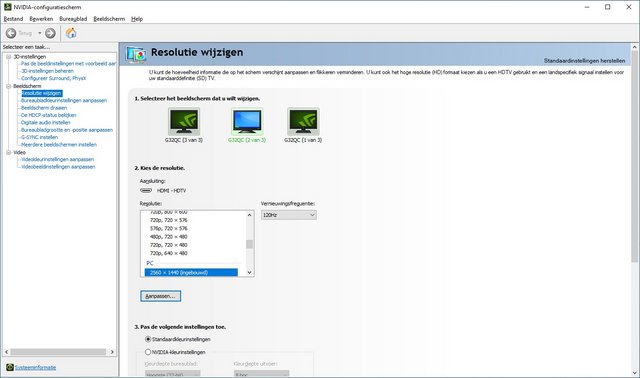The image size is (640, 378).
Task: Open Videokleurinstellingen aanpassen task
Action: point(58,160)
